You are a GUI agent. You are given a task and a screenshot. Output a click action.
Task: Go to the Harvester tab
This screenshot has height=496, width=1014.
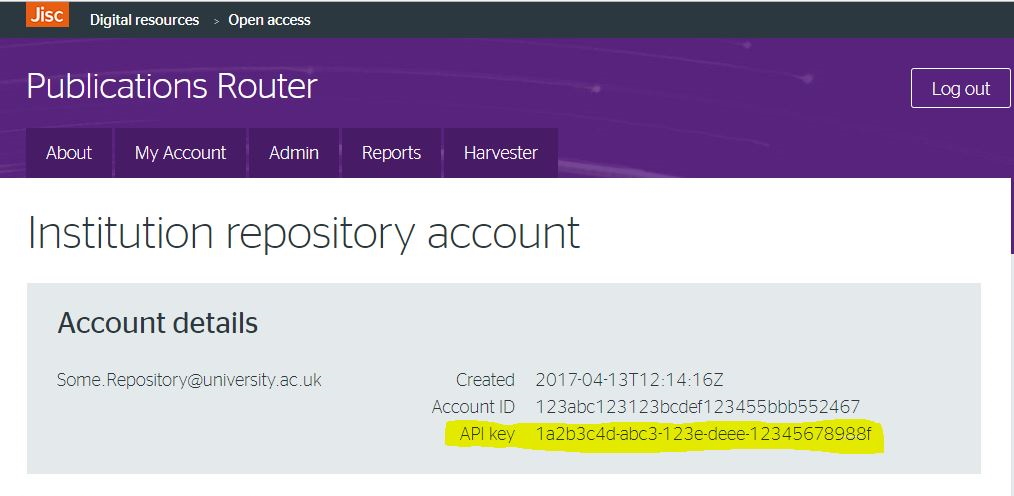tap(500, 153)
